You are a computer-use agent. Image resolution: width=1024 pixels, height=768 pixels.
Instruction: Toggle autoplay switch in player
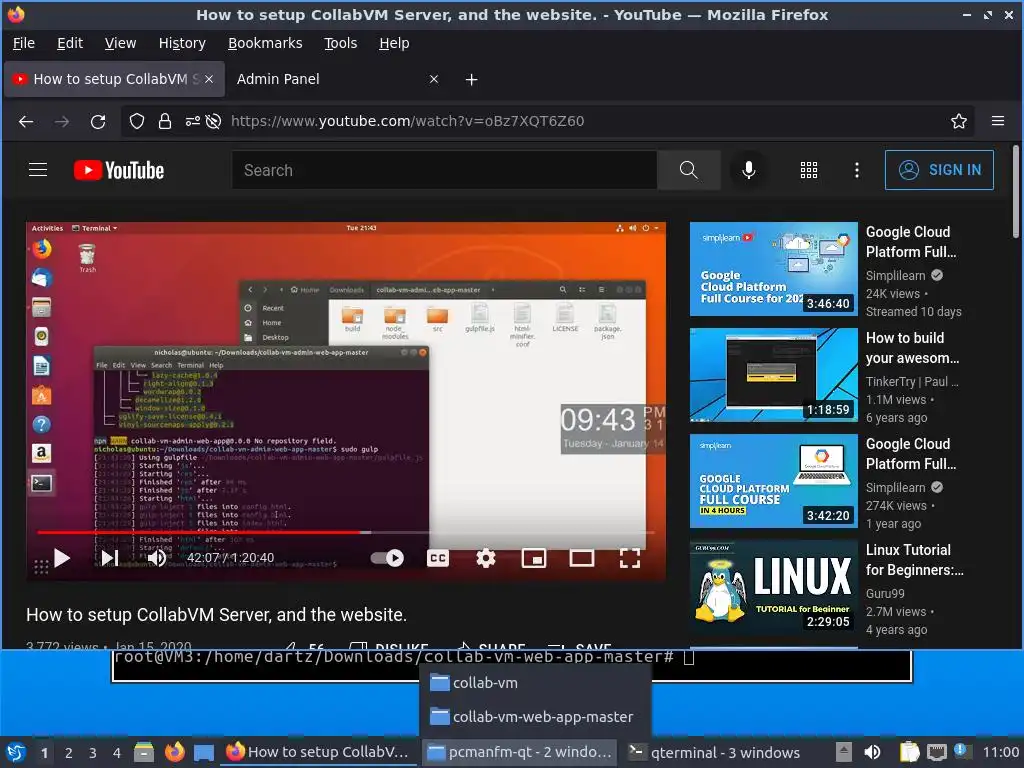(x=387, y=558)
